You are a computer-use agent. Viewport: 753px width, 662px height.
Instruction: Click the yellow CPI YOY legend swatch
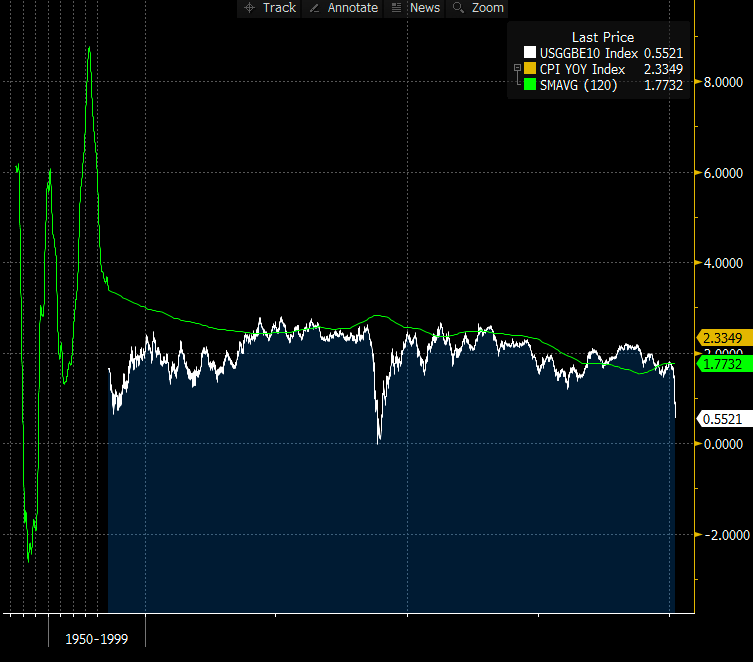coord(530,69)
